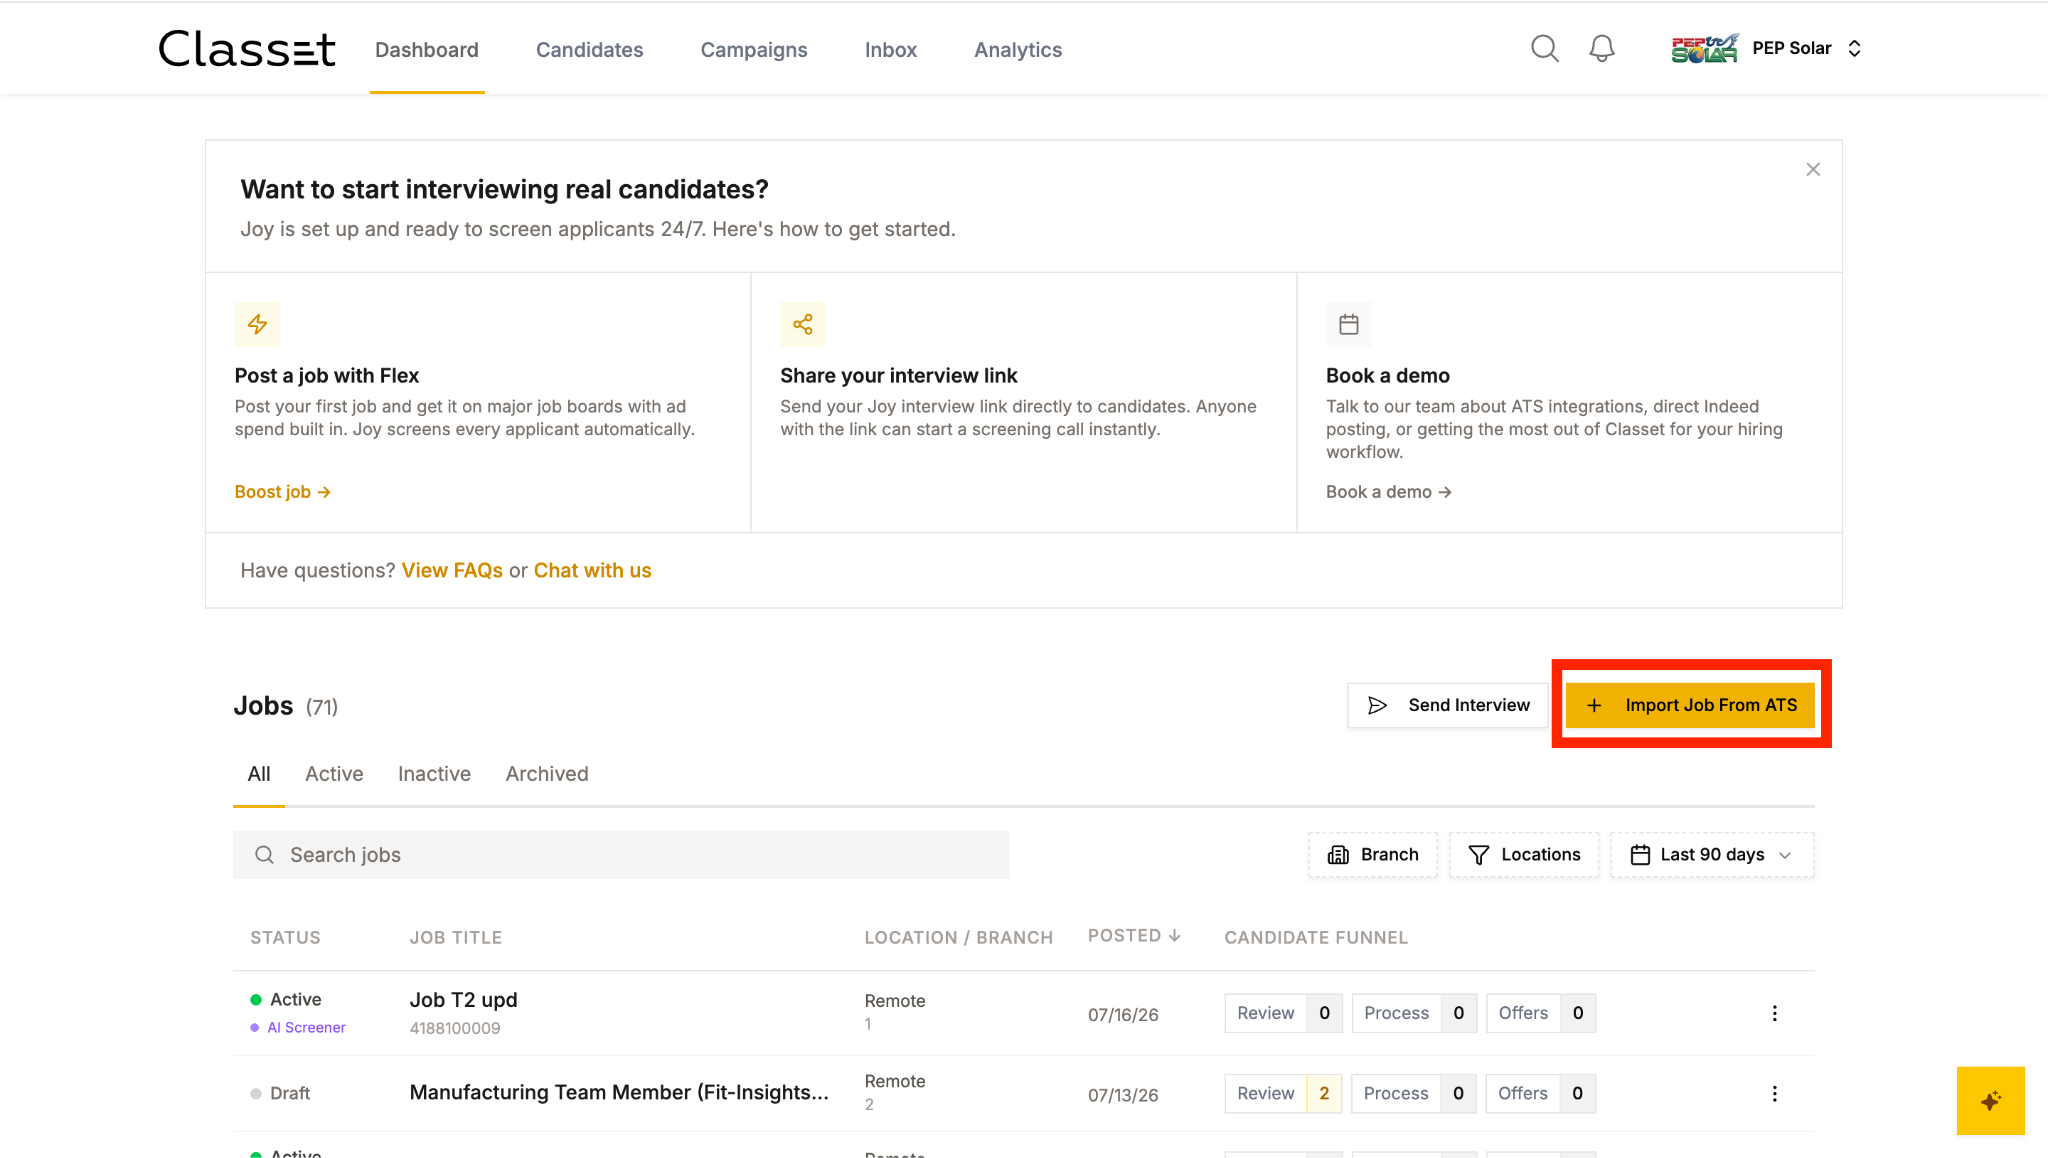Click the Post a job with Flex heading

click(x=327, y=376)
